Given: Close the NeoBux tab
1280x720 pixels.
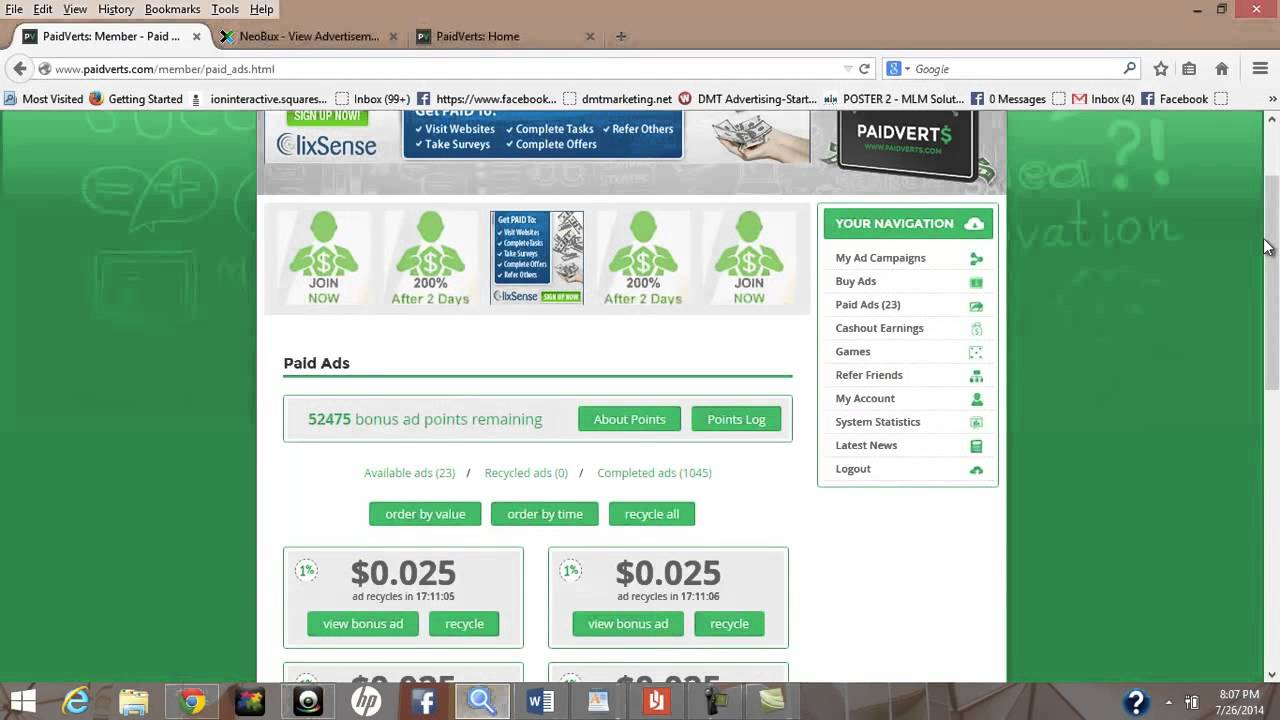Looking at the screenshot, I should [x=393, y=37].
